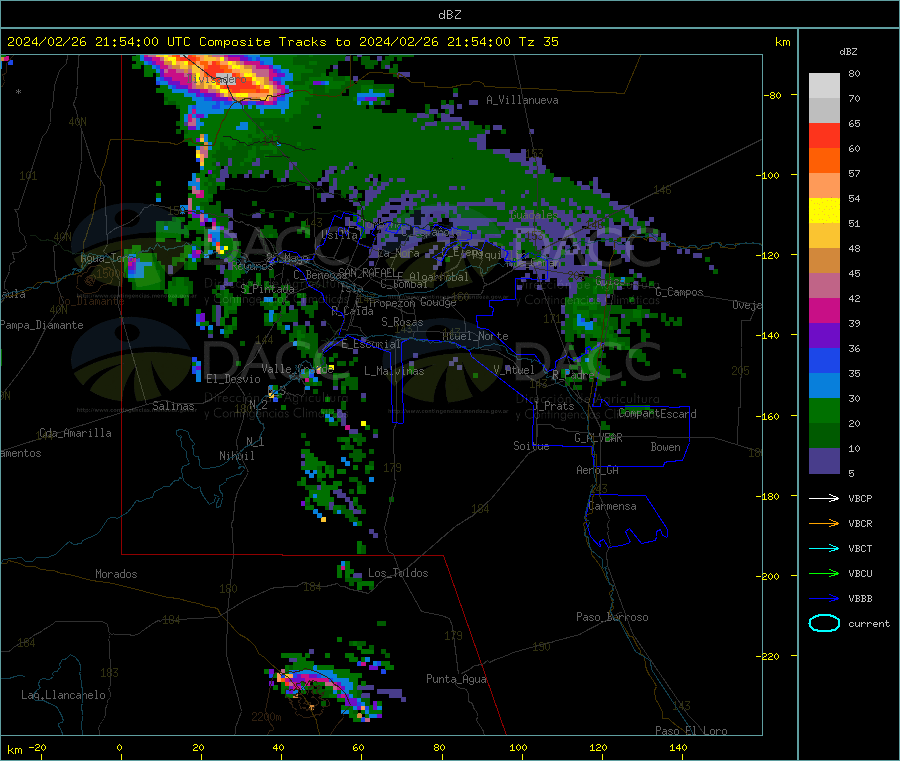Click the 'Guadales' map label

pyautogui.click(x=534, y=215)
